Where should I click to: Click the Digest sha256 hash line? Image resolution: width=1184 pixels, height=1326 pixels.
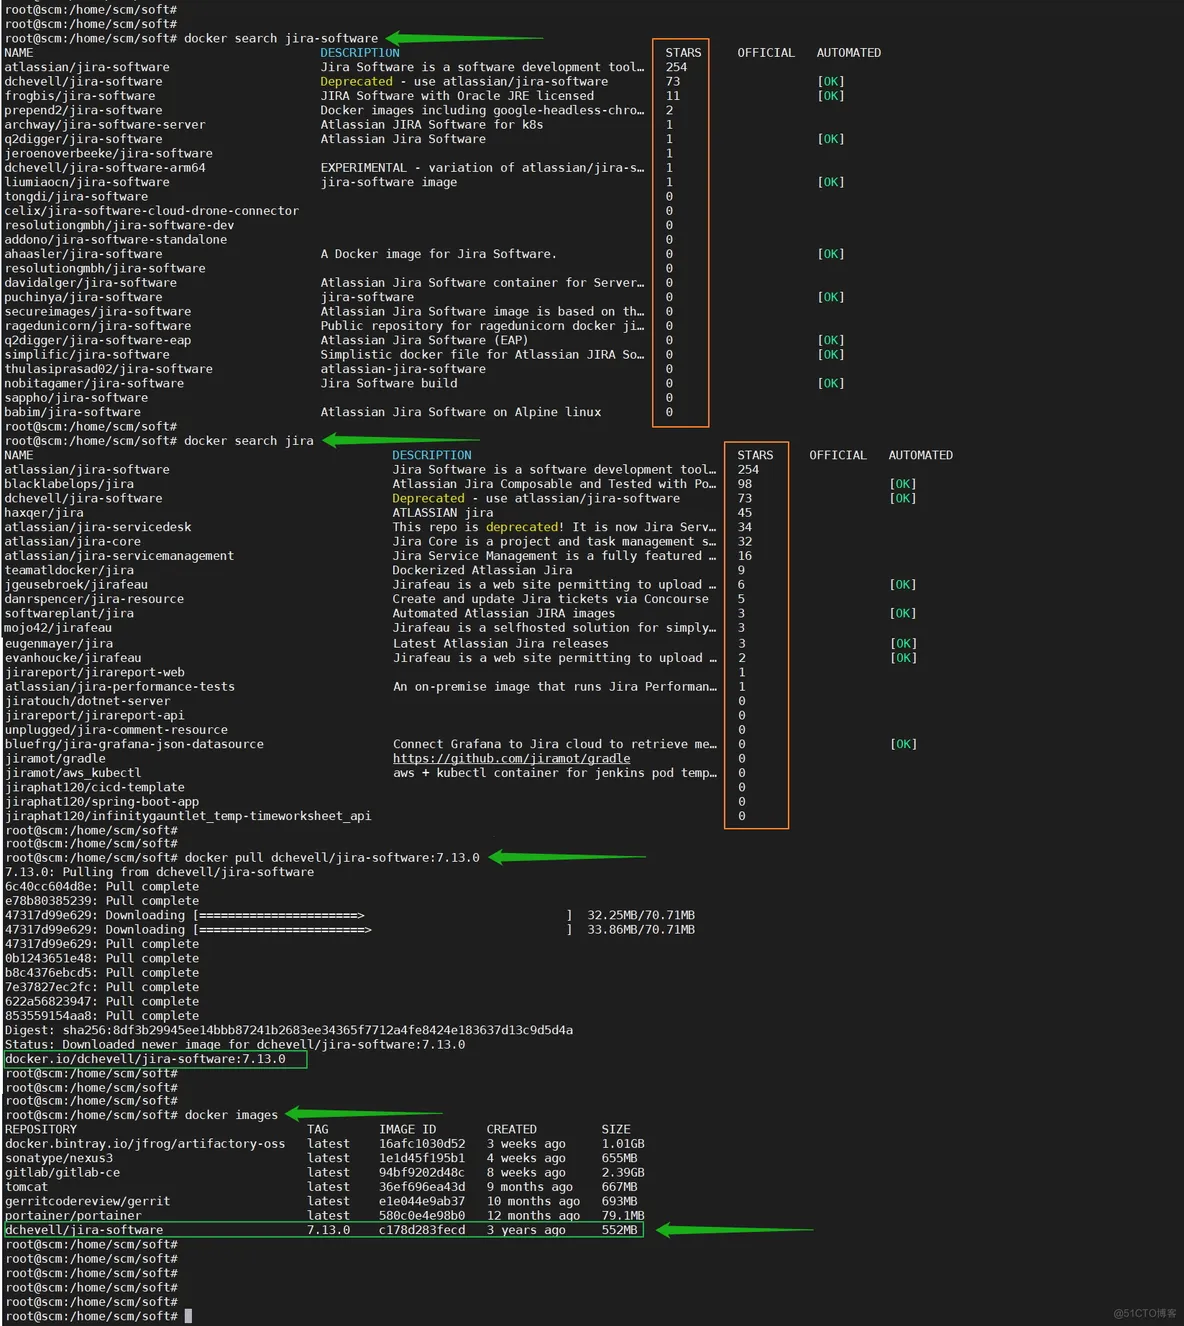pos(288,1030)
